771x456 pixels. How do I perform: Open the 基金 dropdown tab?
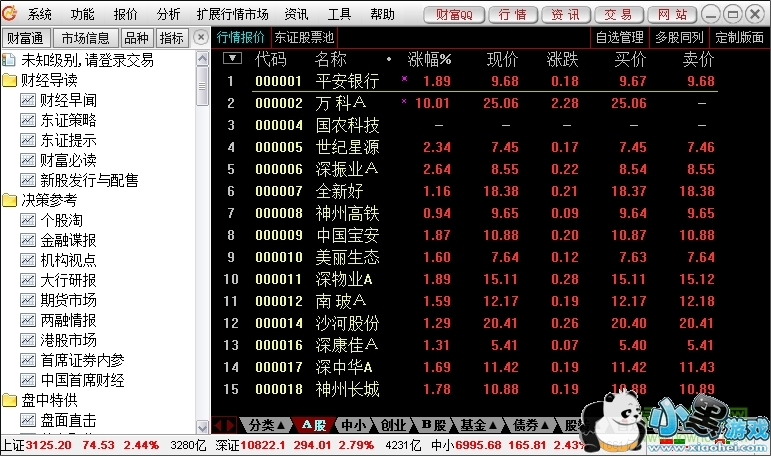coord(478,425)
